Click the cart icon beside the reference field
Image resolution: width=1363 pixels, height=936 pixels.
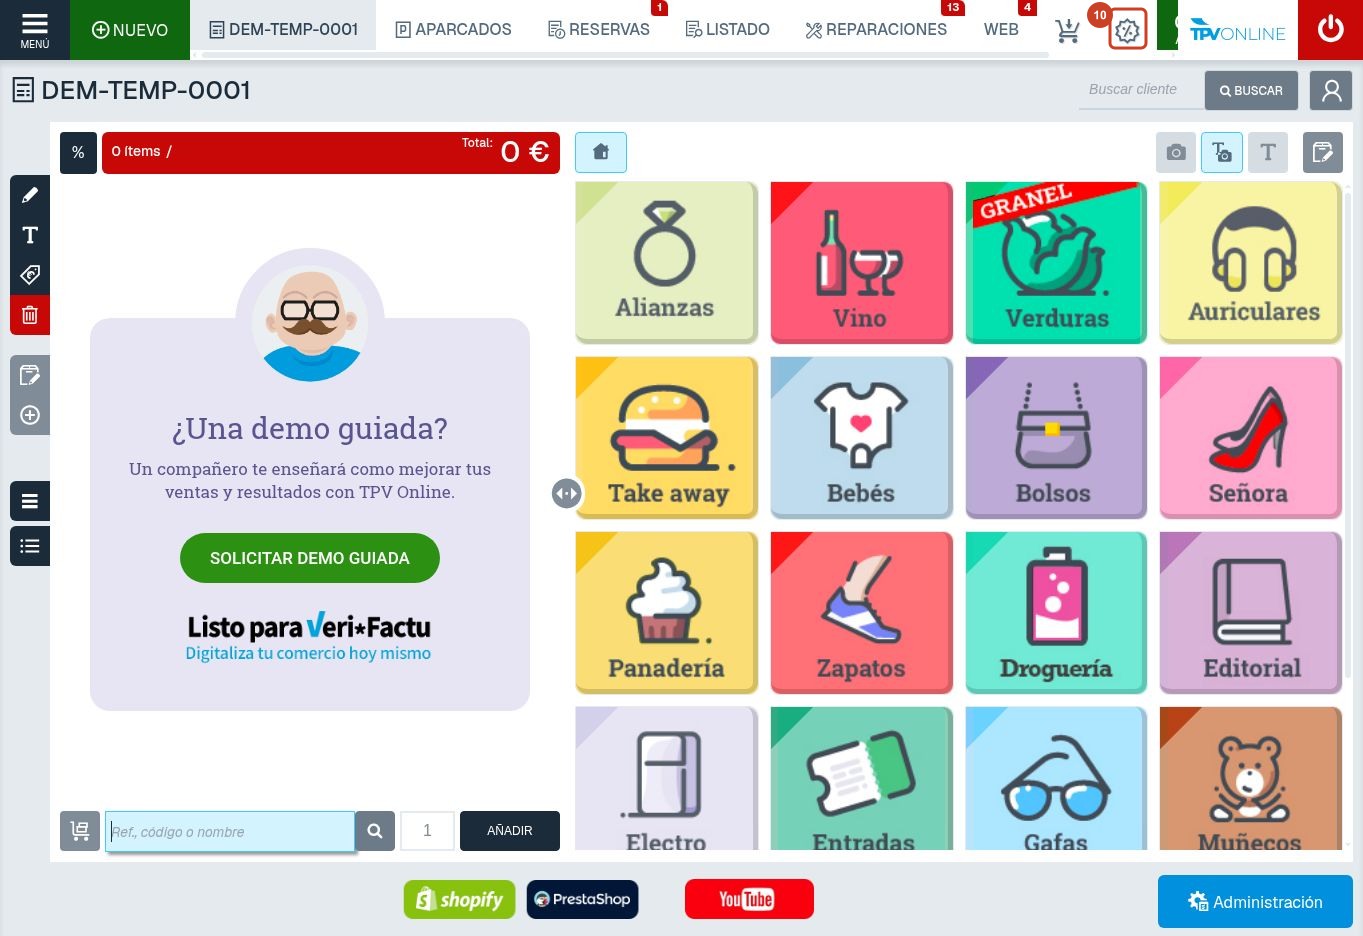(80, 831)
